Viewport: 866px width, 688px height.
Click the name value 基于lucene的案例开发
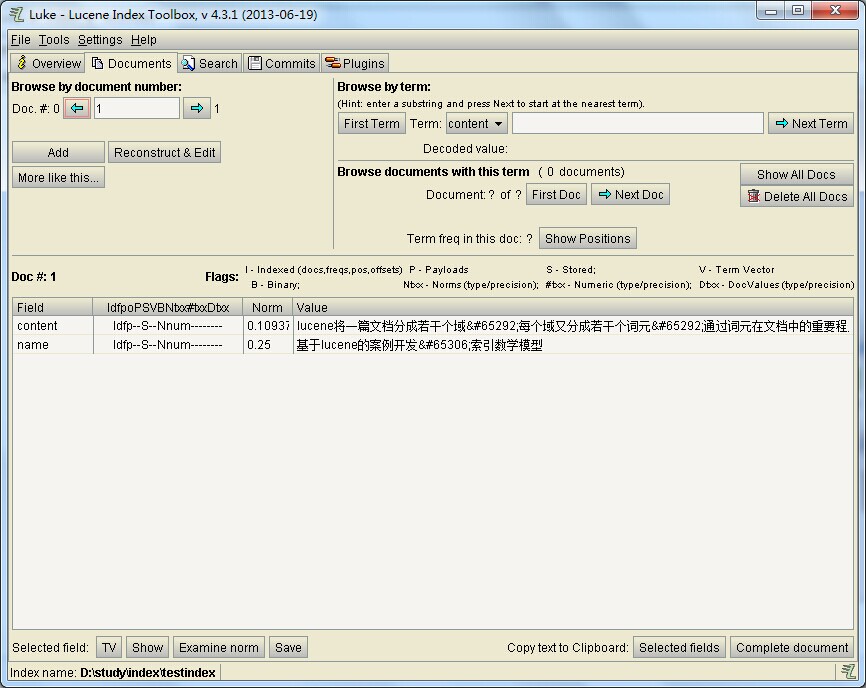[x=419, y=345]
